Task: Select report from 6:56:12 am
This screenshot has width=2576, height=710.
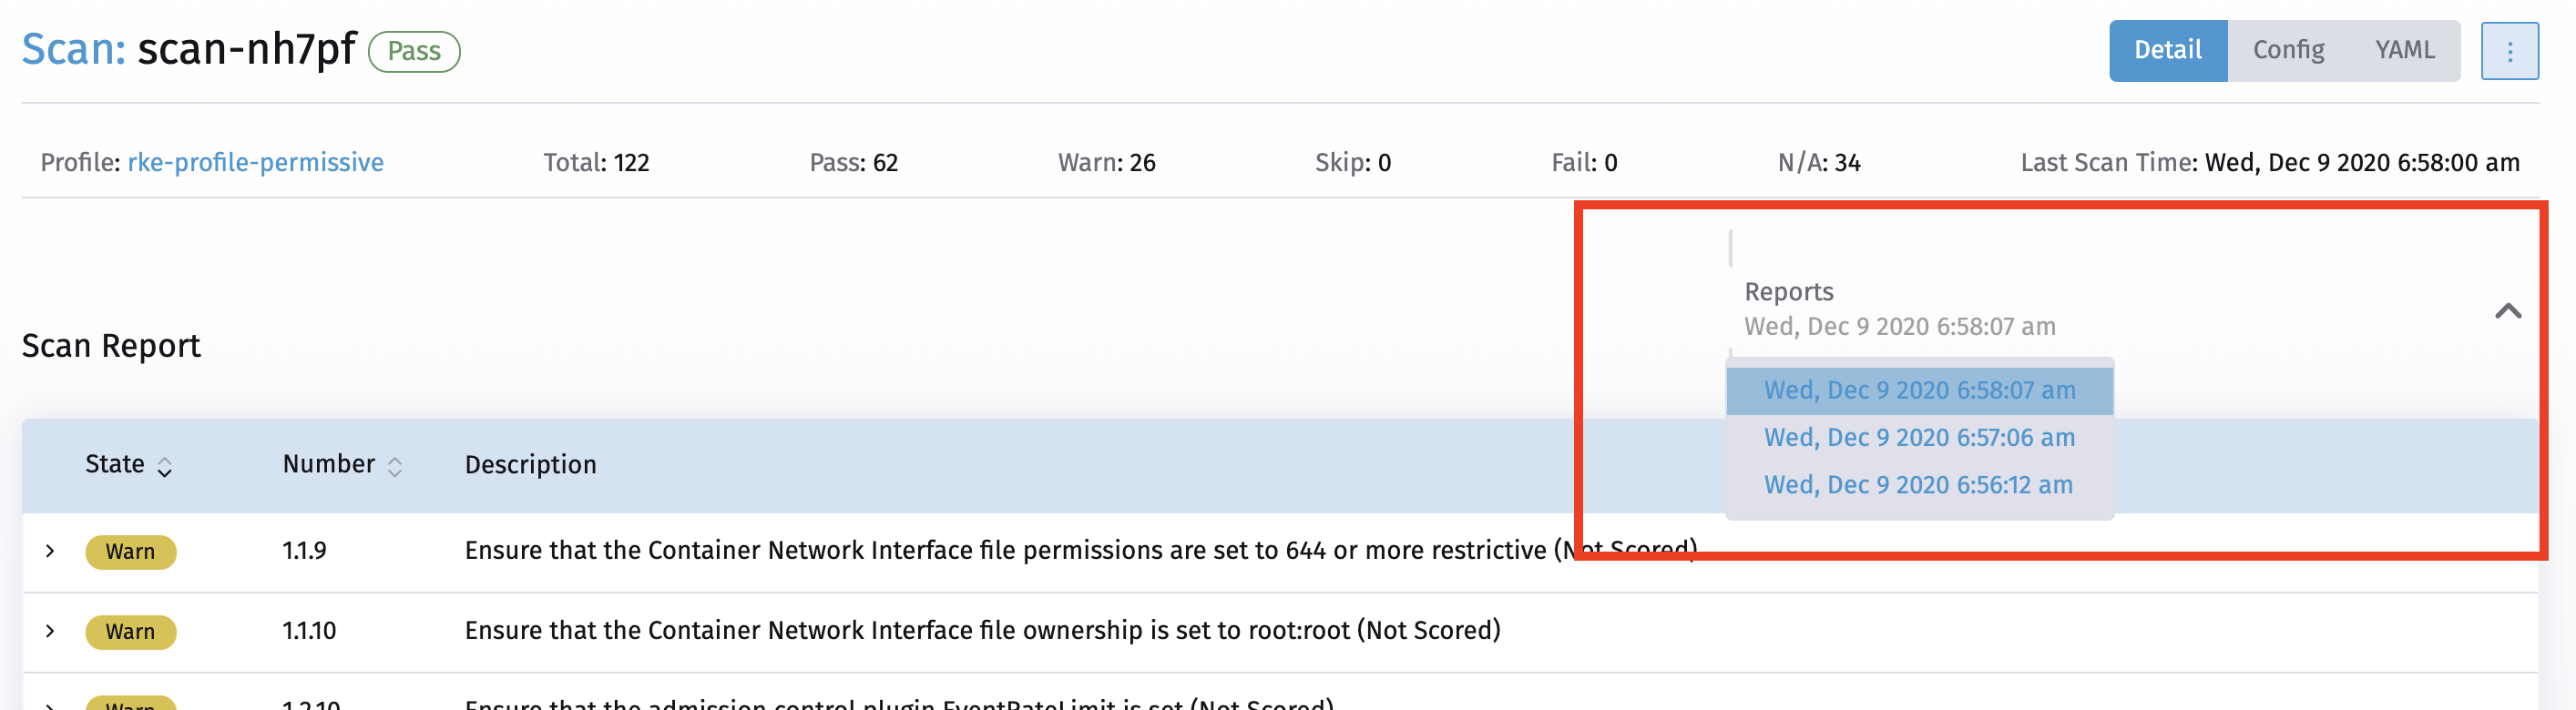Action: point(1918,485)
